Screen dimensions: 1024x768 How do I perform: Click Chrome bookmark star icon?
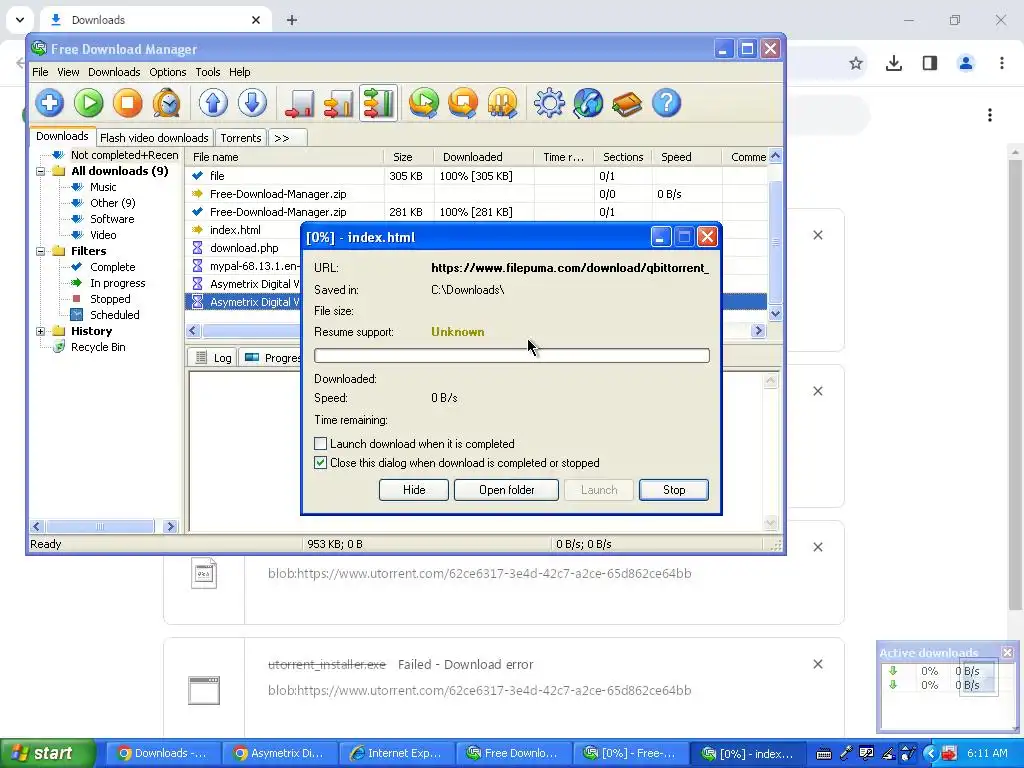click(856, 63)
